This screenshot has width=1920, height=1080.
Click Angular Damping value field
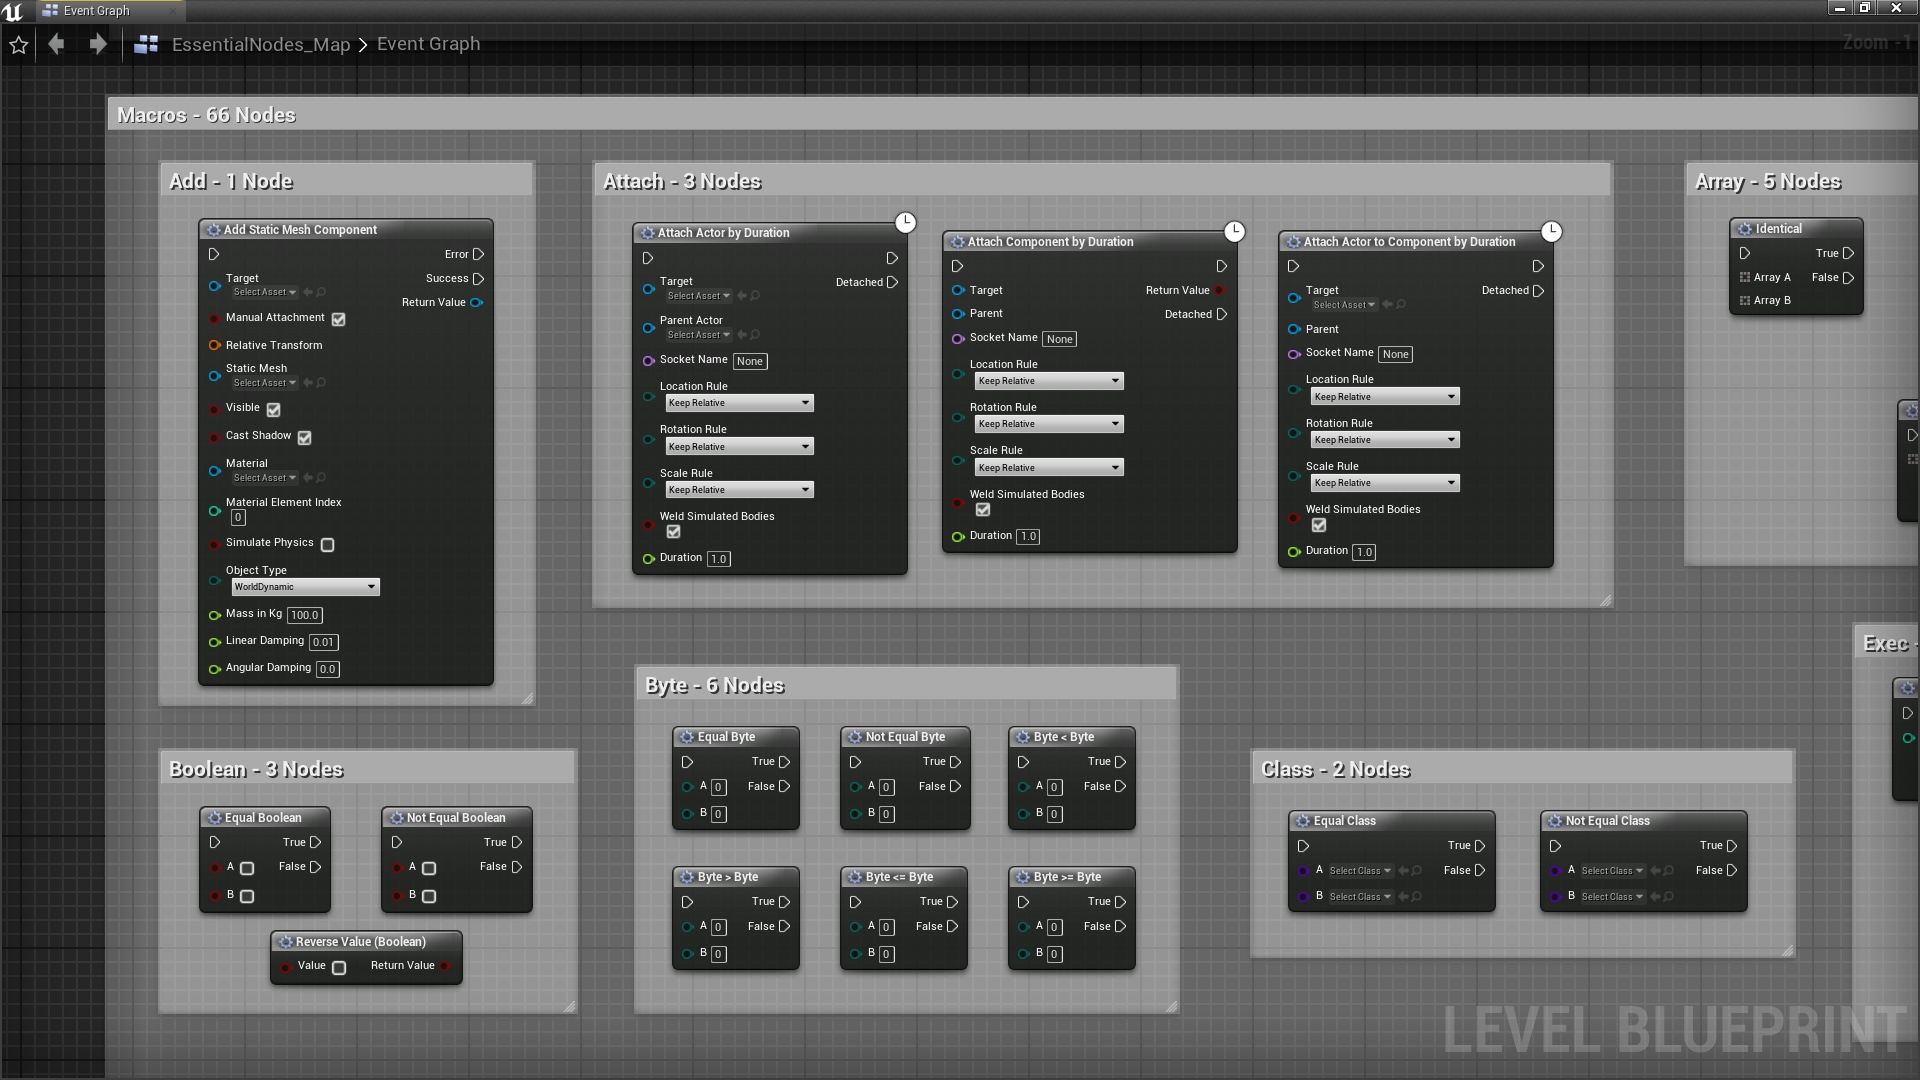point(328,669)
